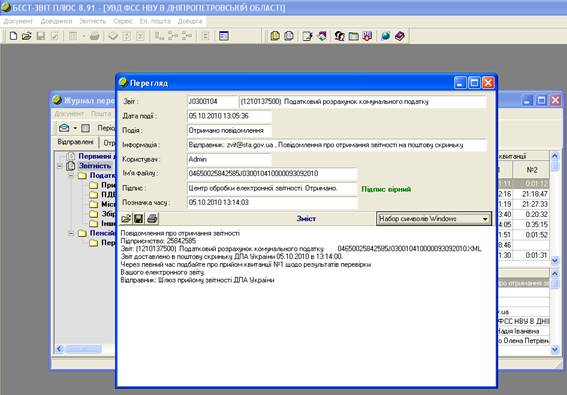The width and height of the screenshot is (567, 395).
Task: Click the line 'Підприємство: 25842585'
Action: click(x=158, y=241)
